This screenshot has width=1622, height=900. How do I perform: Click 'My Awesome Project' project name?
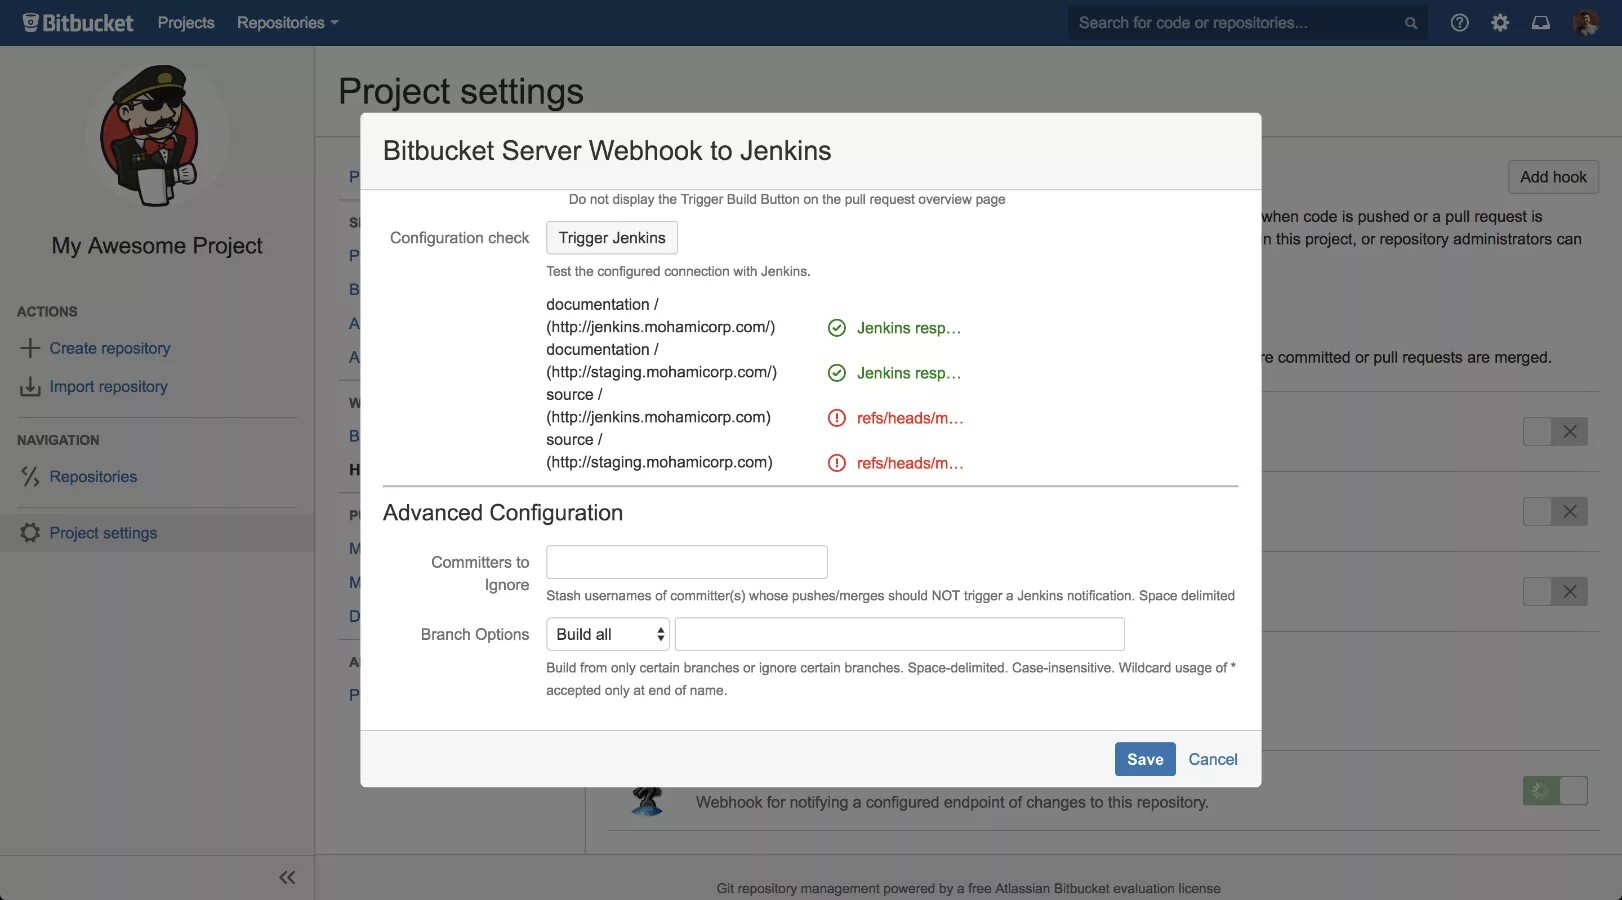157,246
